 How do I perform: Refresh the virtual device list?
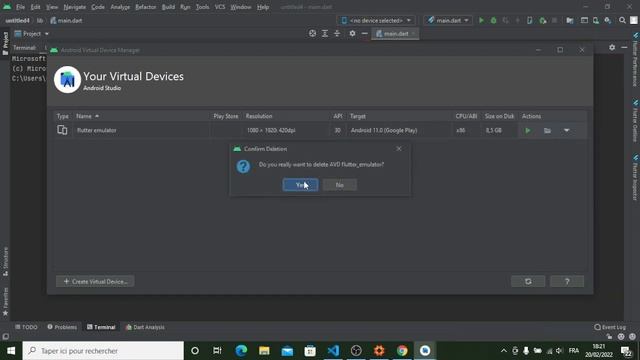(x=528, y=281)
